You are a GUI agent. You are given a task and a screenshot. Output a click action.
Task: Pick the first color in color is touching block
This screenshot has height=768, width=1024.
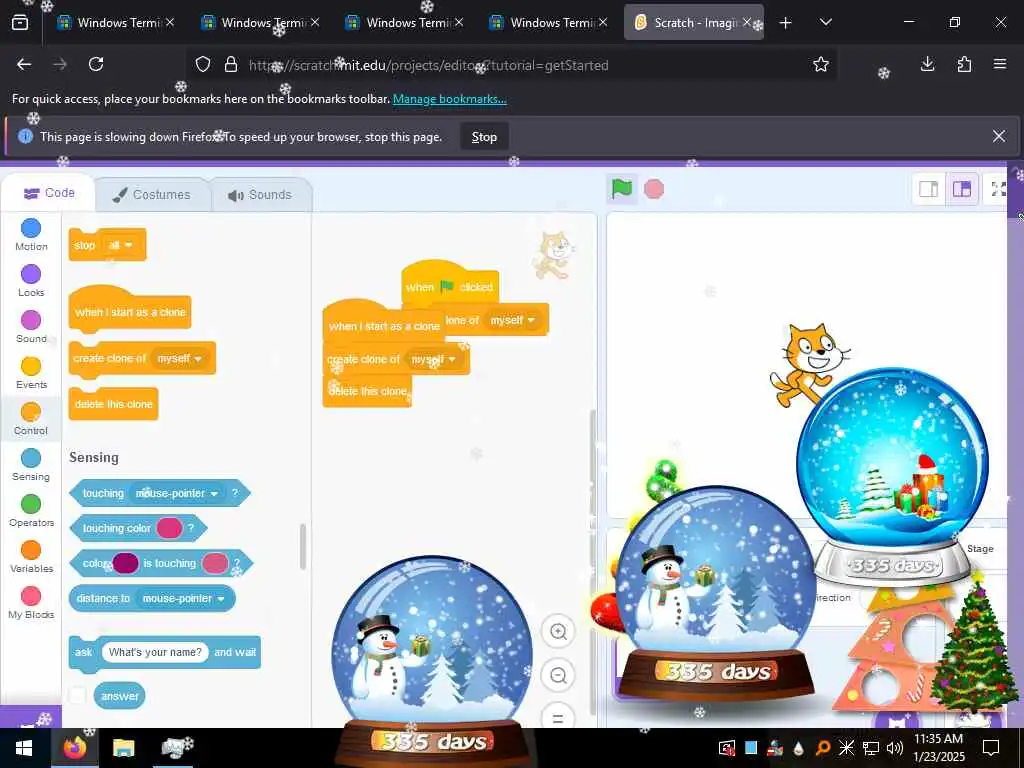(x=125, y=563)
